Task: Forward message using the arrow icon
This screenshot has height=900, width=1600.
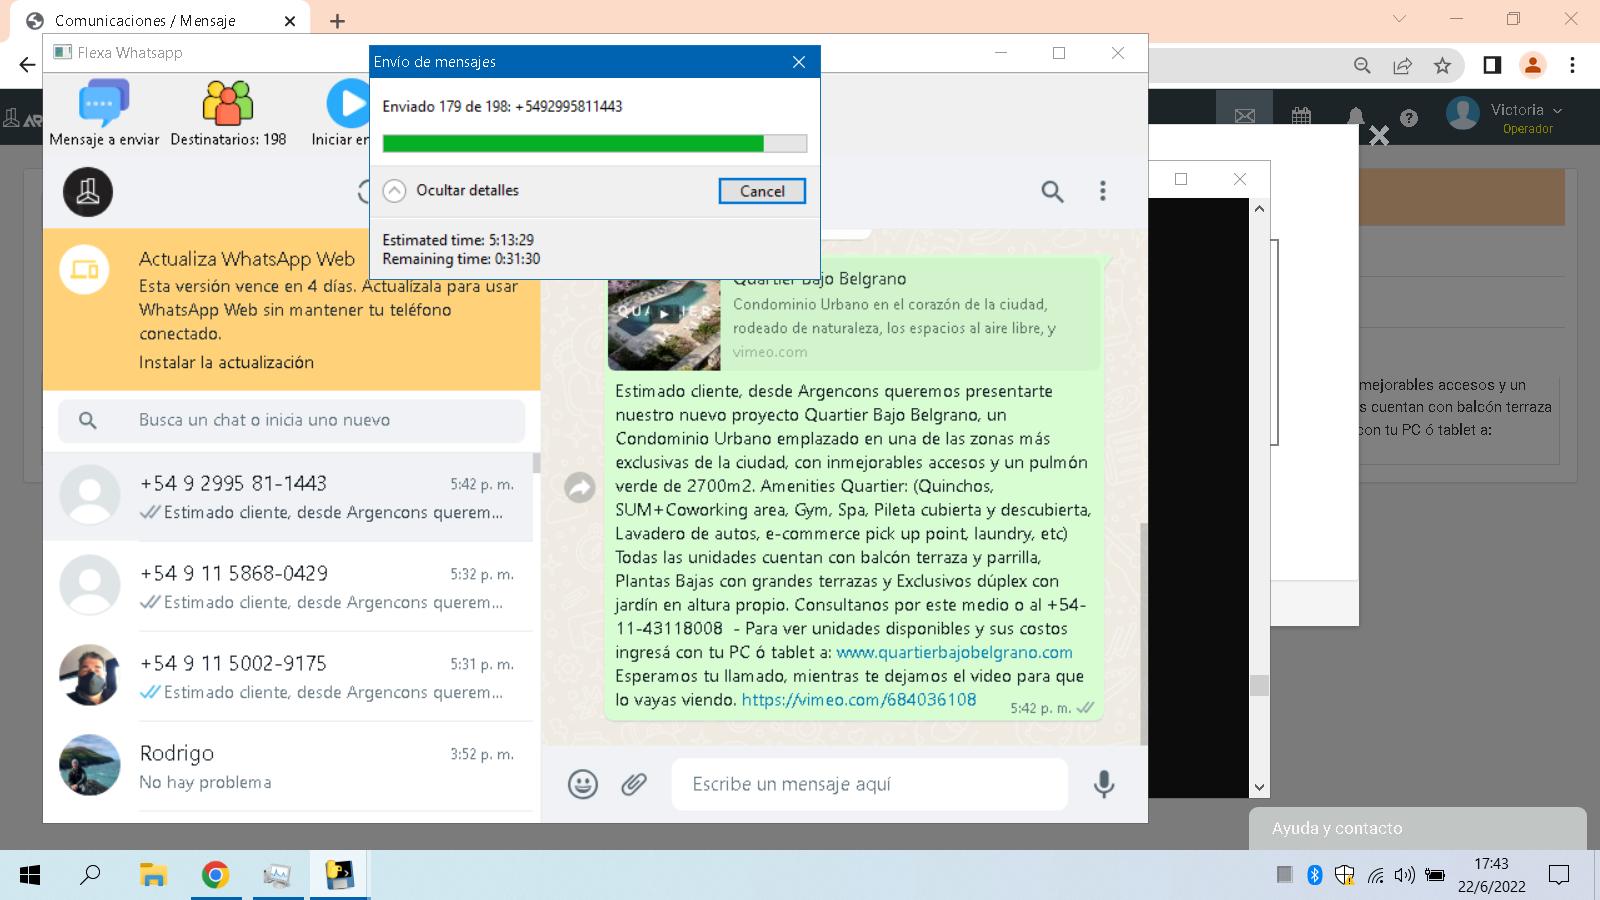Action: [580, 487]
